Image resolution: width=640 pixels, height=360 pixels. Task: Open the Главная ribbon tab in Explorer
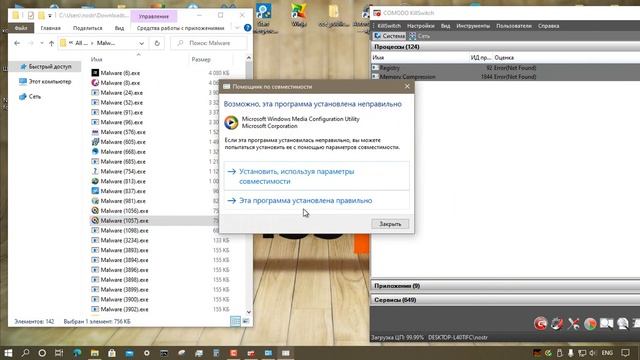click(x=51, y=28)
